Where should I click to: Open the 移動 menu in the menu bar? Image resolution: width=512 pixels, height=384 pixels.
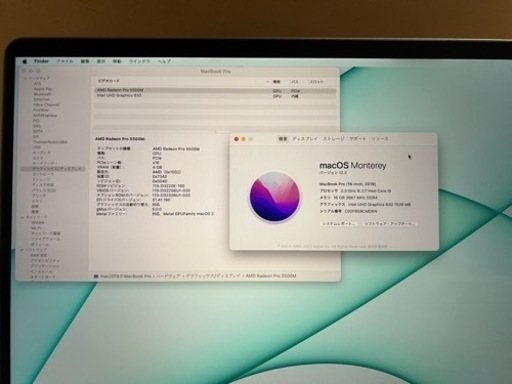pyautogui.click(x=117, y=61)
